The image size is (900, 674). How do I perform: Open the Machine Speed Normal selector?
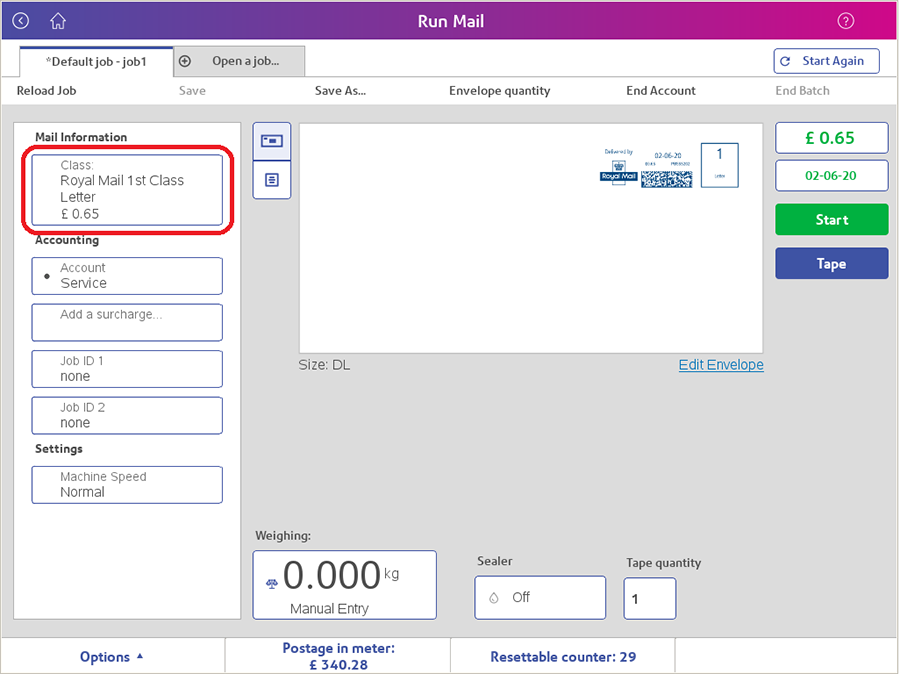(127, 485)
